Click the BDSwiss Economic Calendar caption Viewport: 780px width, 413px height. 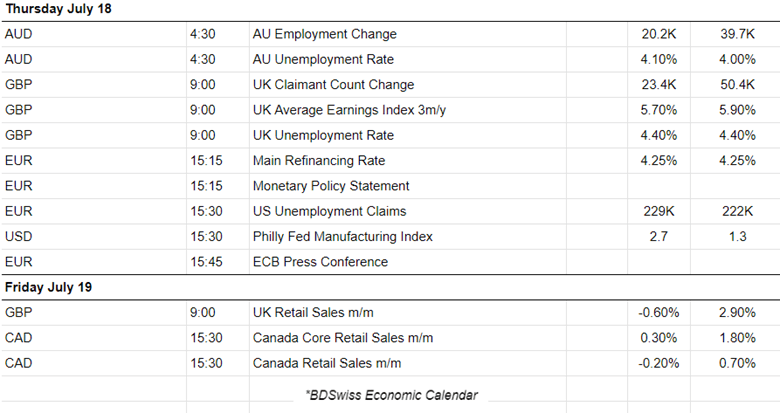(391, 395)
